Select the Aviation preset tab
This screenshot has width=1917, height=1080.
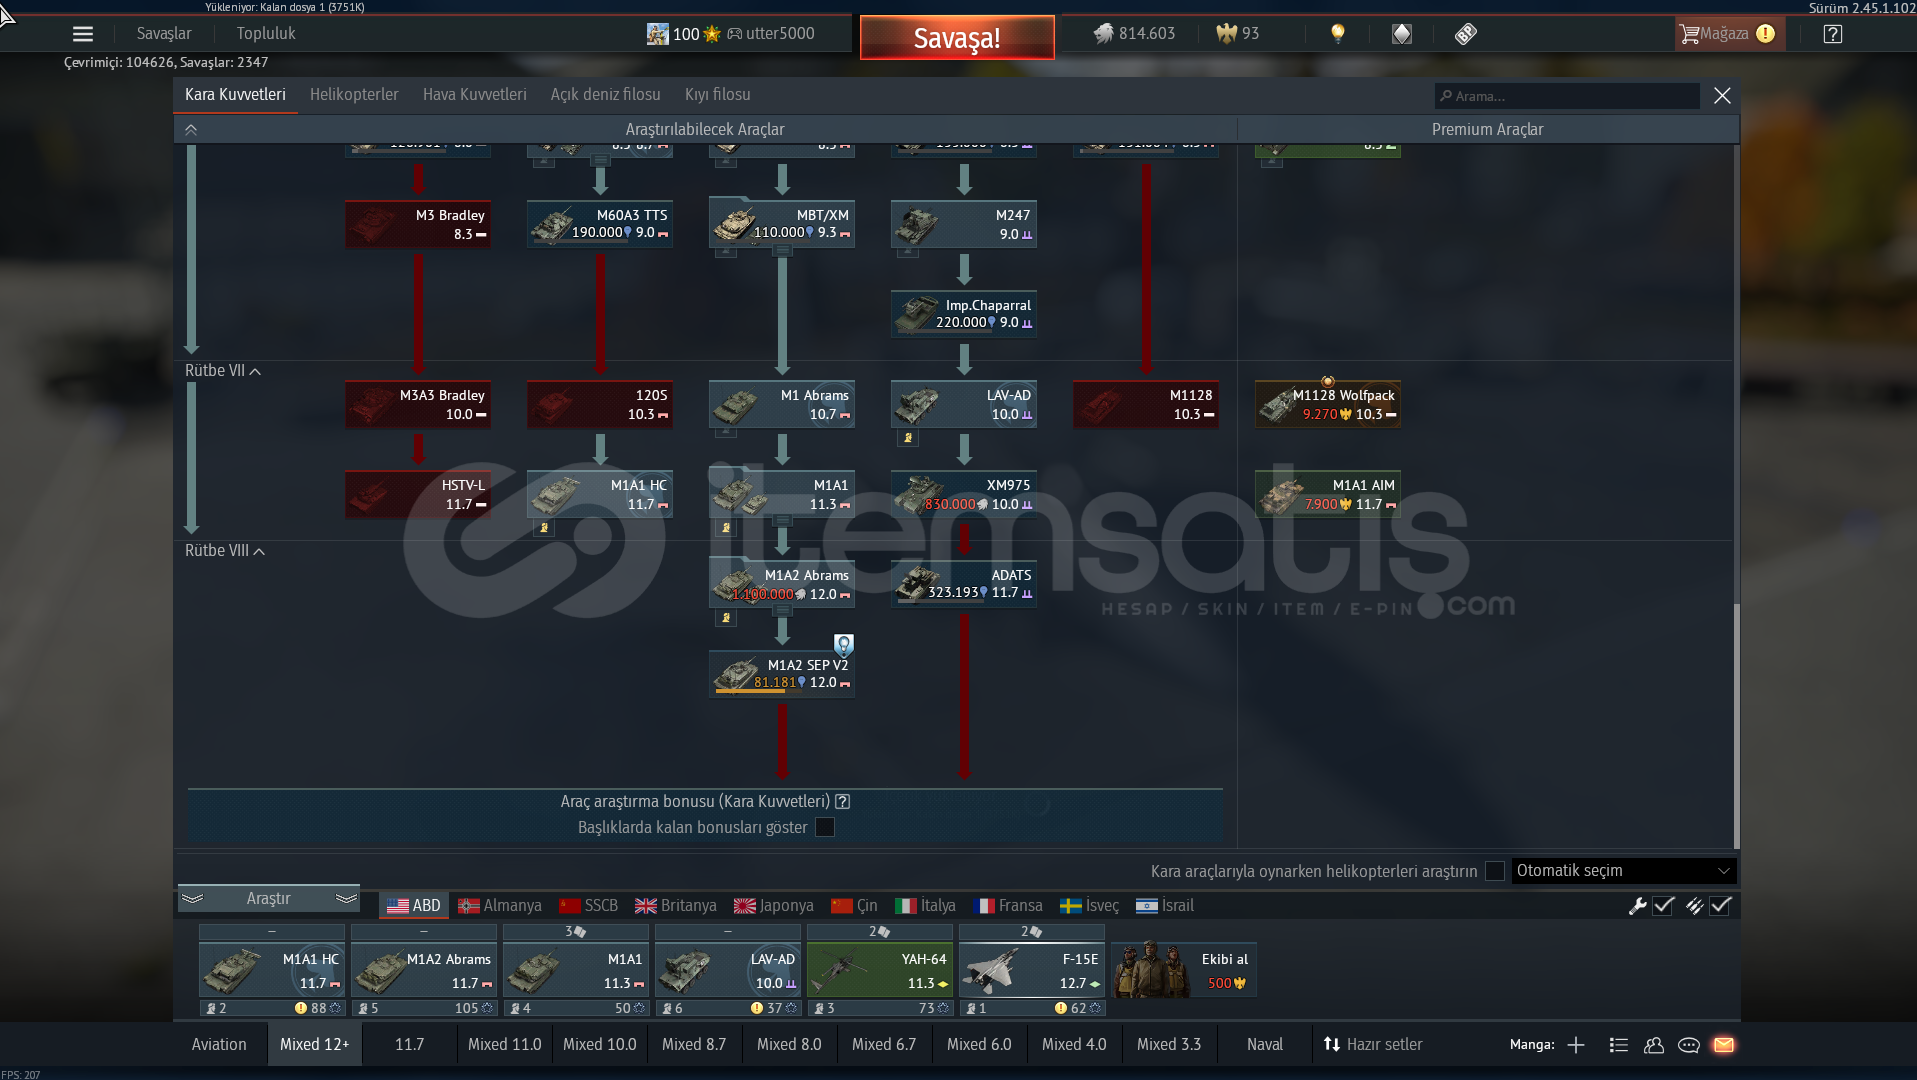219,1045
